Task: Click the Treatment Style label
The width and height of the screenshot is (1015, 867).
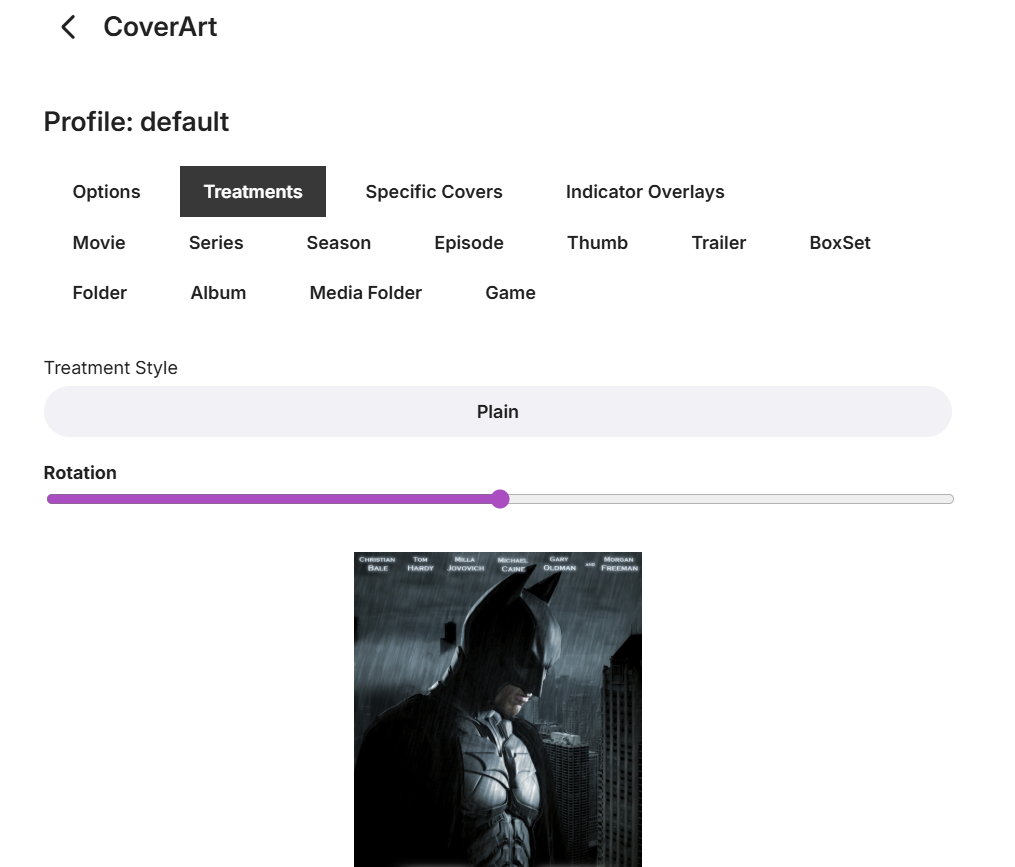Action: coord(111,368)
